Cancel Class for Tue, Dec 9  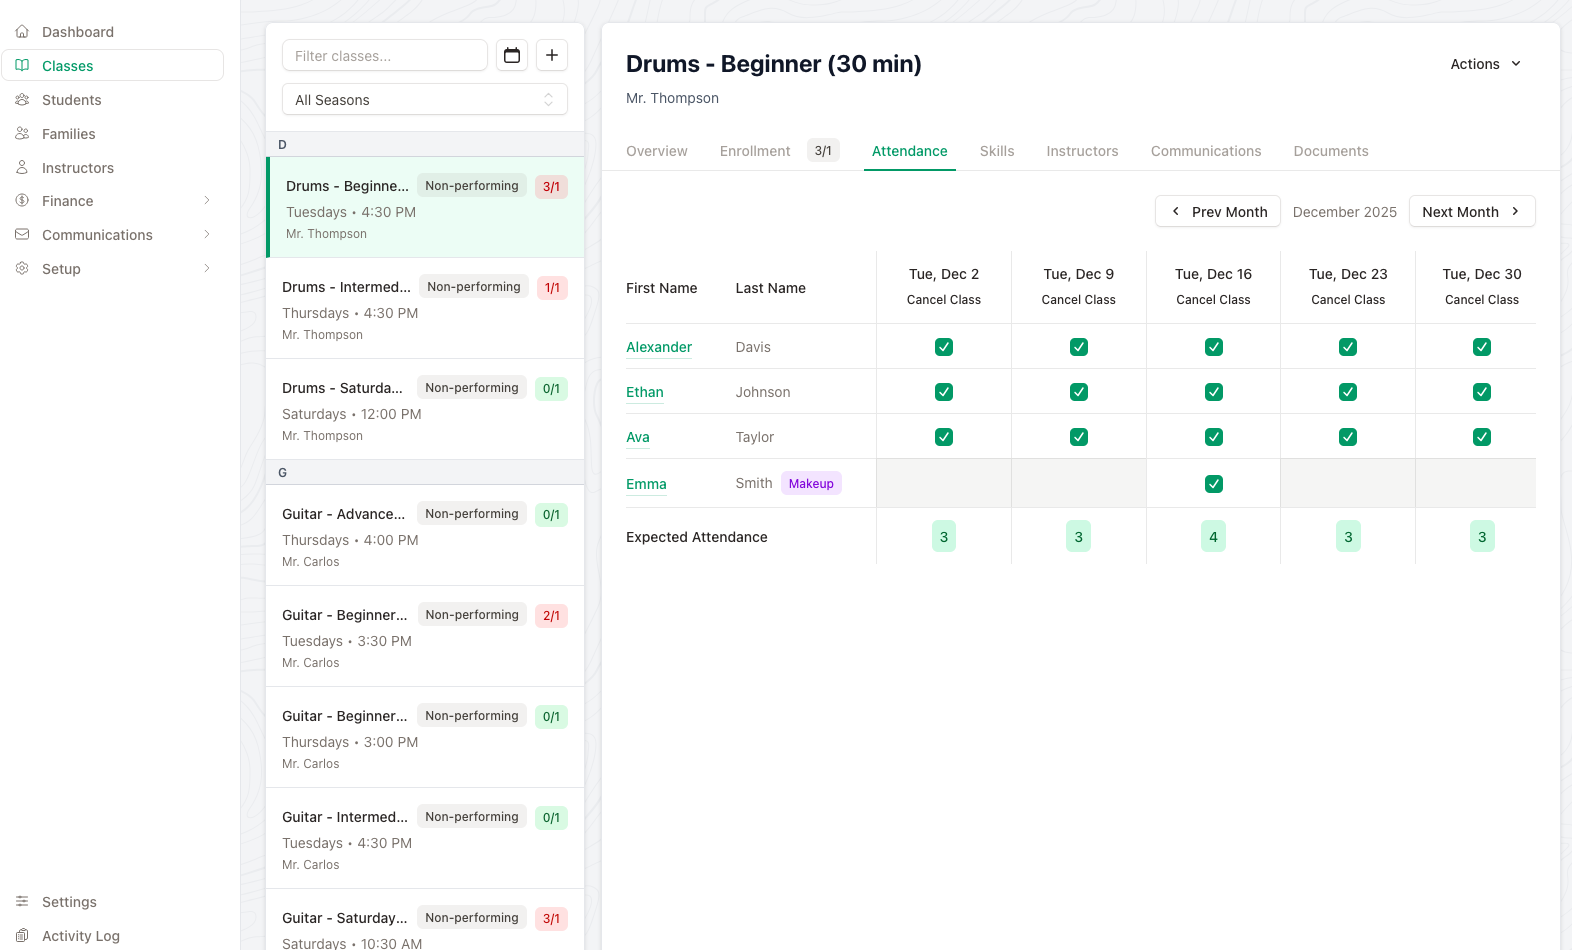(1079, 300)
